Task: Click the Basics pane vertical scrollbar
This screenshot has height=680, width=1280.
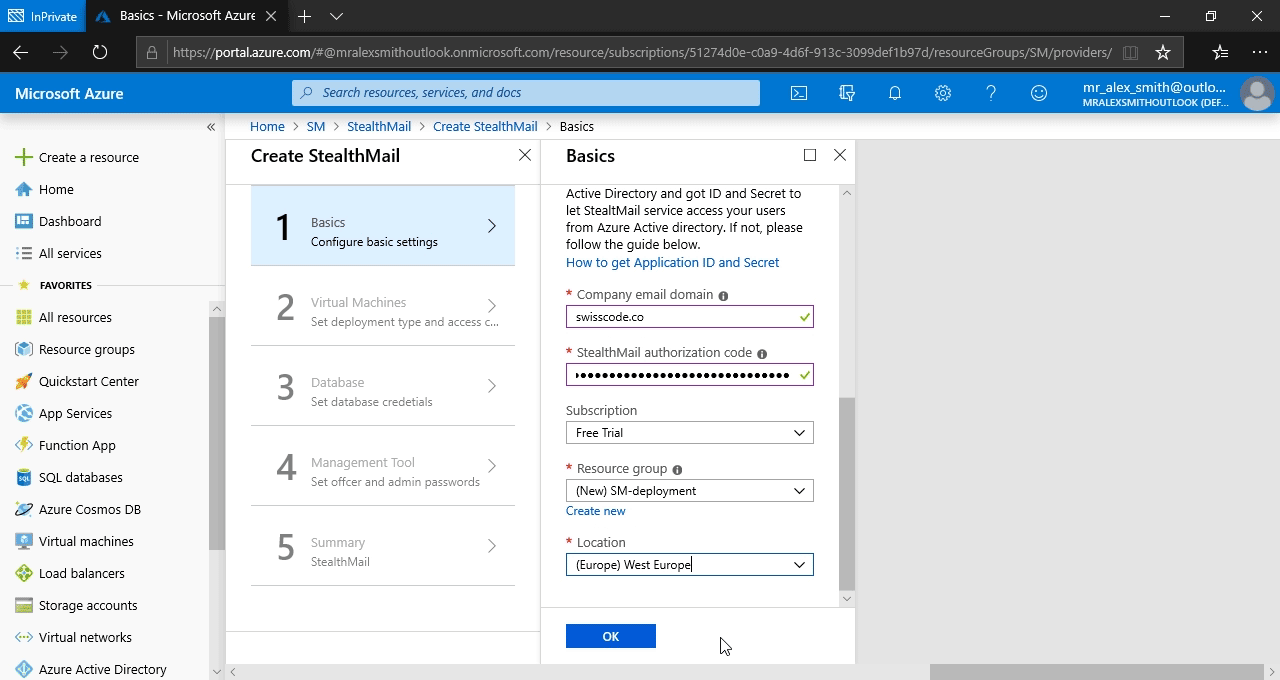Action: click(x=847, y=490)
